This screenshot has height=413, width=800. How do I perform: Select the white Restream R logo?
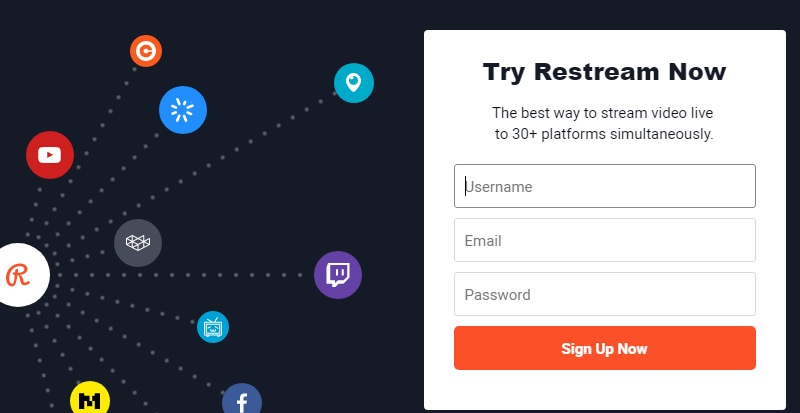click(x=18, y=275)
